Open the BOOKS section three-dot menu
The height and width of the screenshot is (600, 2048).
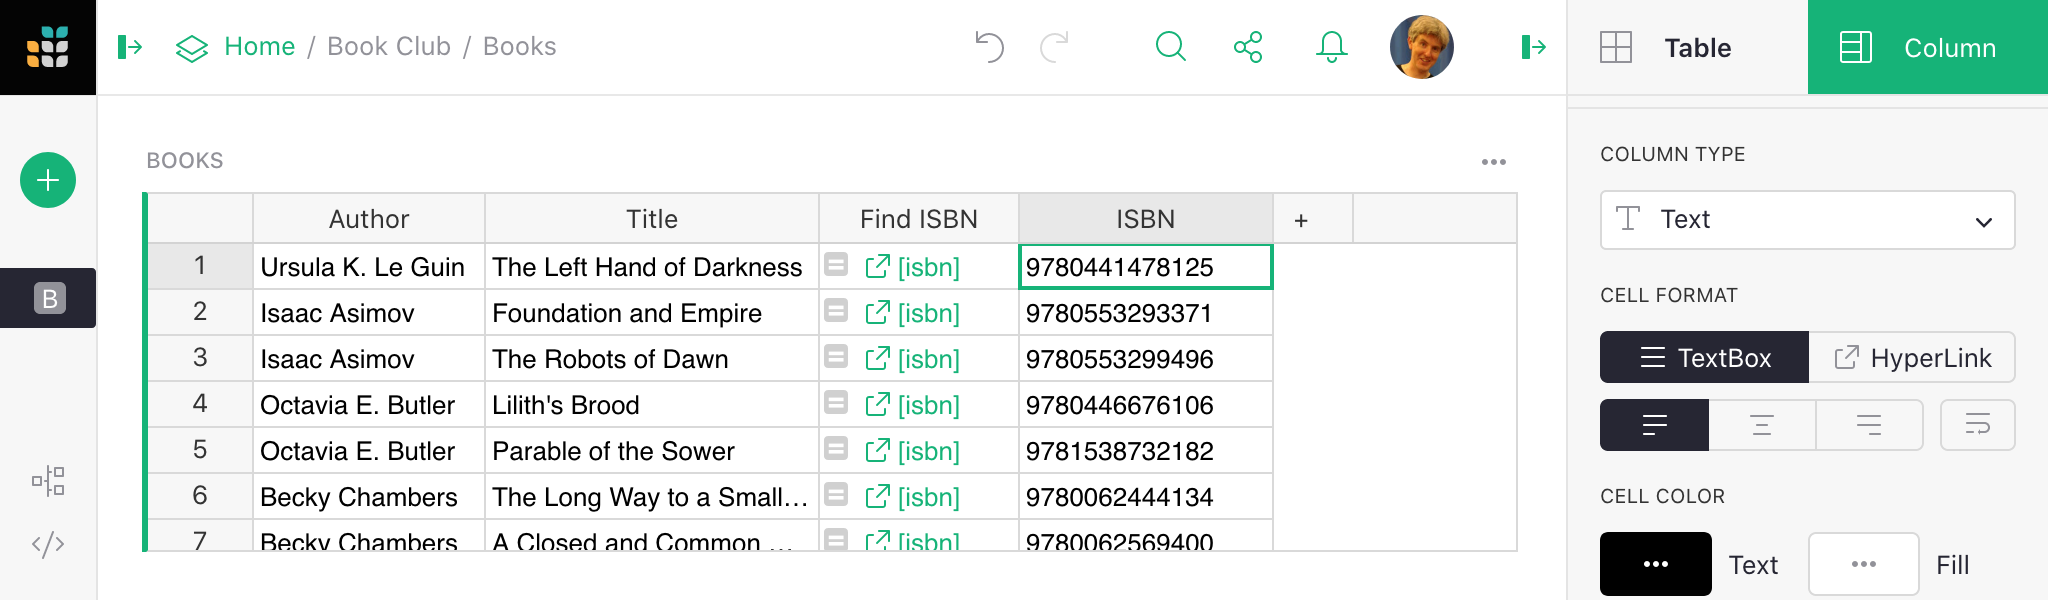(1493, 162)
